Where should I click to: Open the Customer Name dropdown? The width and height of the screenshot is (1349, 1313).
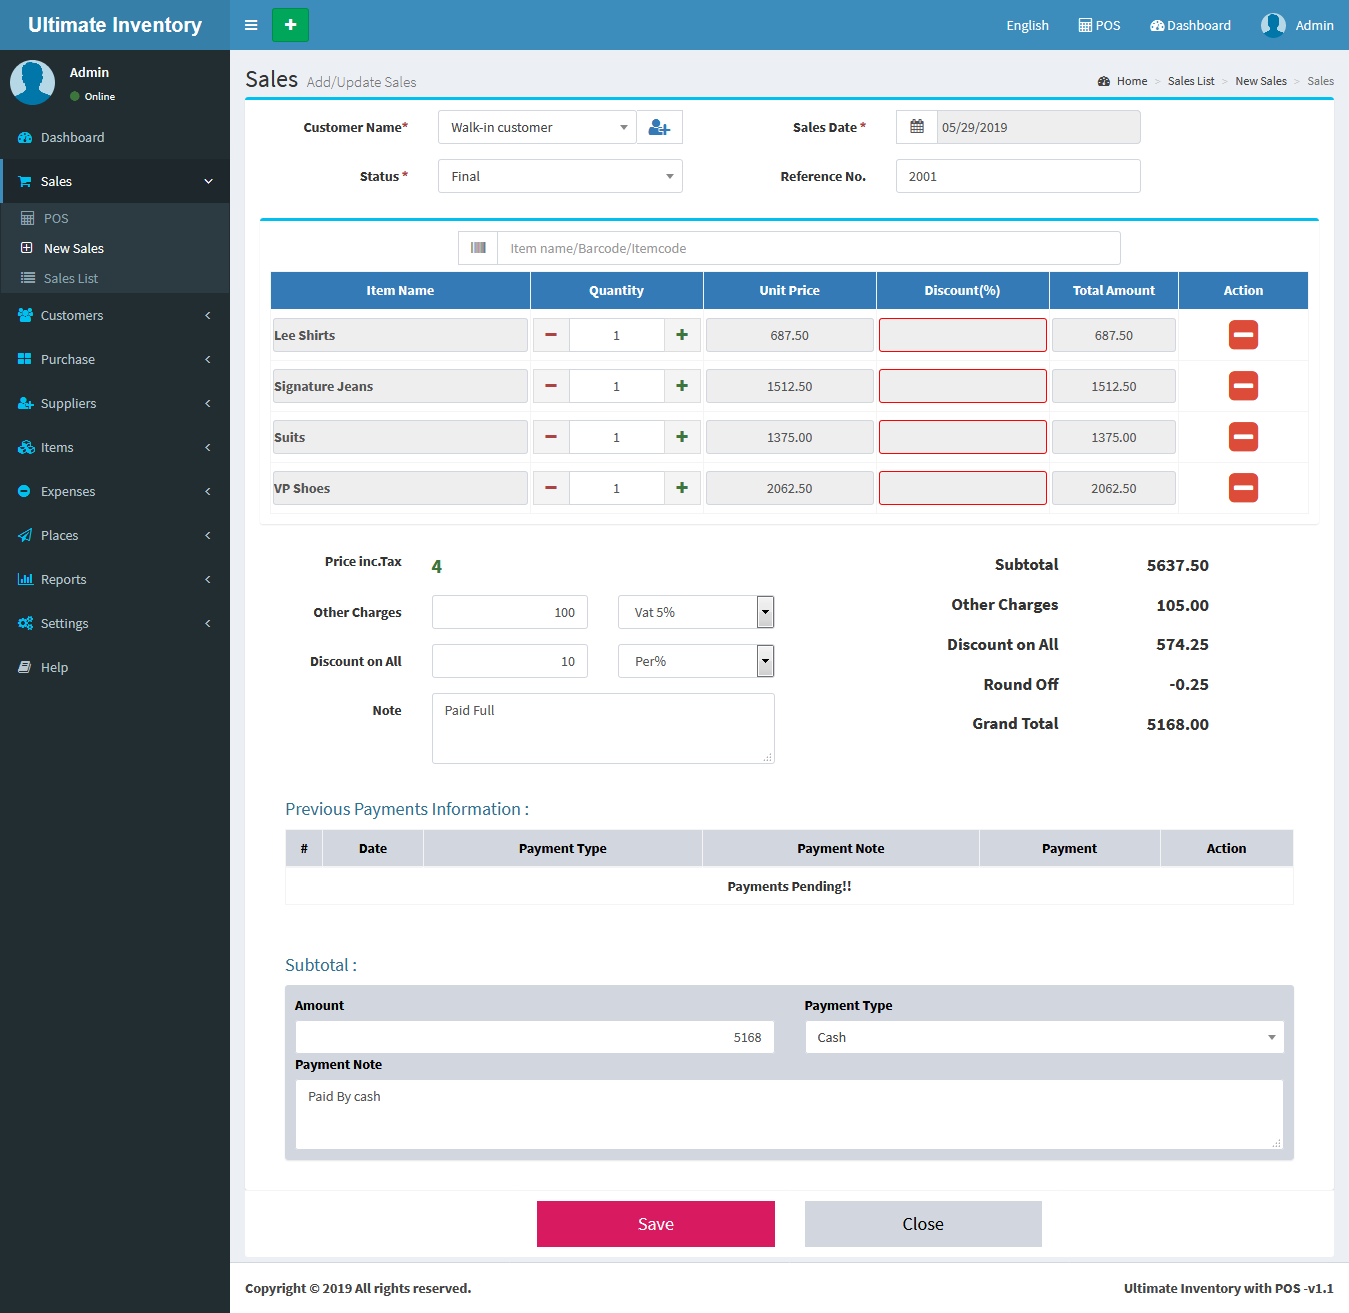537,127
